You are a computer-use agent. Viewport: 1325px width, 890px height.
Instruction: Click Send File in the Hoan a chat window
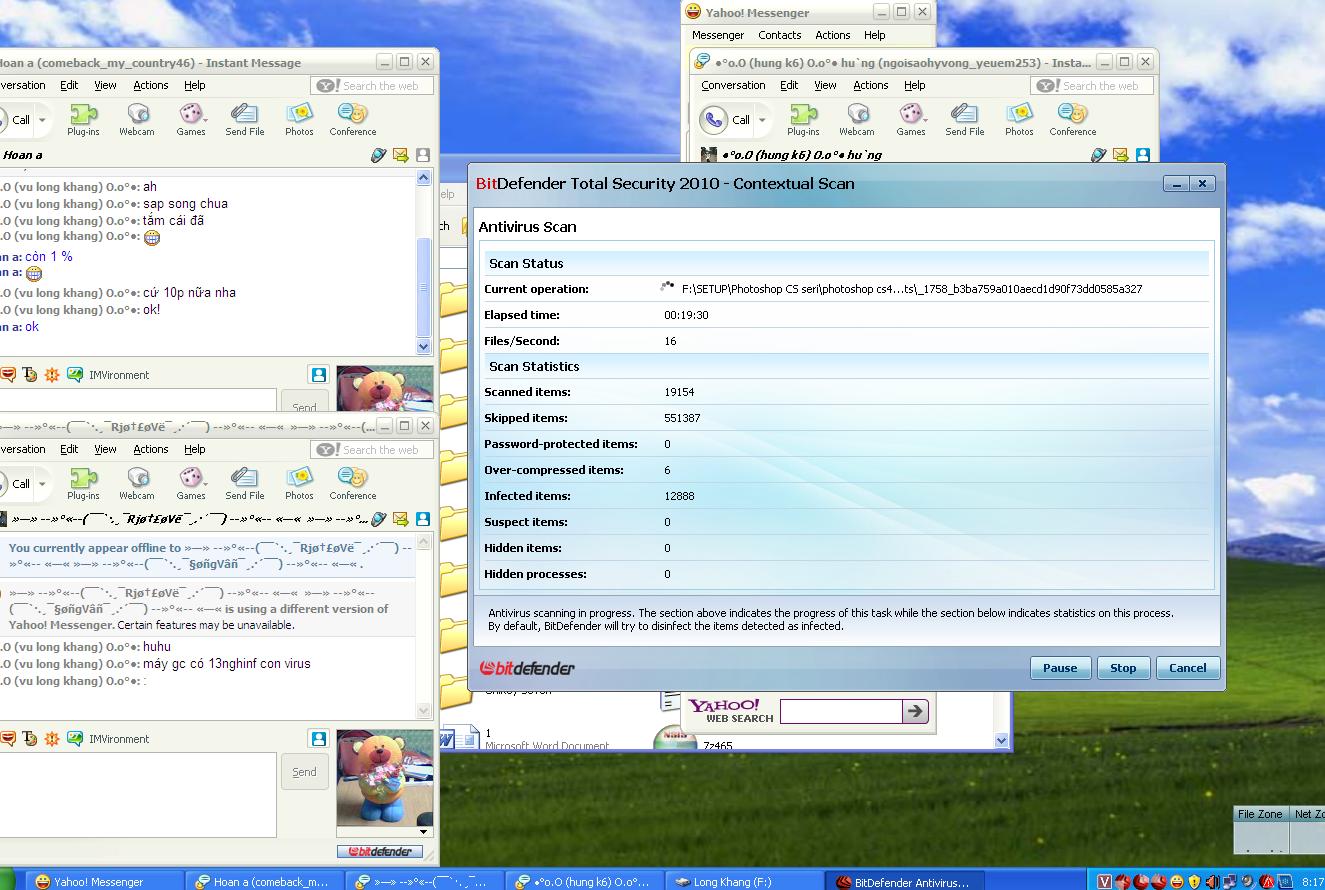[244, 119]
